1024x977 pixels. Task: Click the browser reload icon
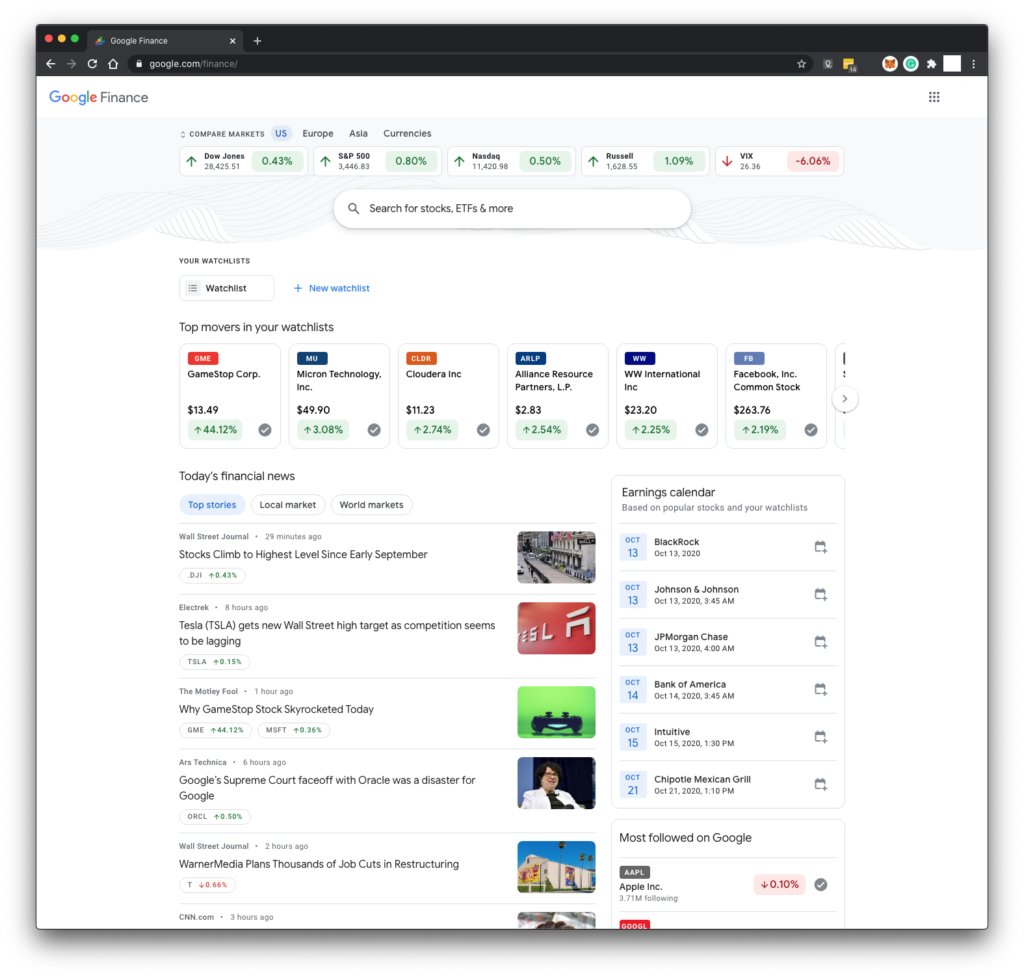click(92, 64)
